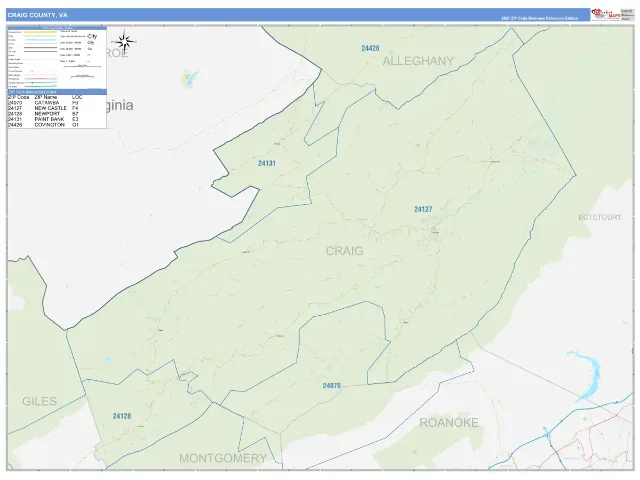Click the ZIP code label 24131
The width and height of the screenshot is (640, 480).
(267, 163)
